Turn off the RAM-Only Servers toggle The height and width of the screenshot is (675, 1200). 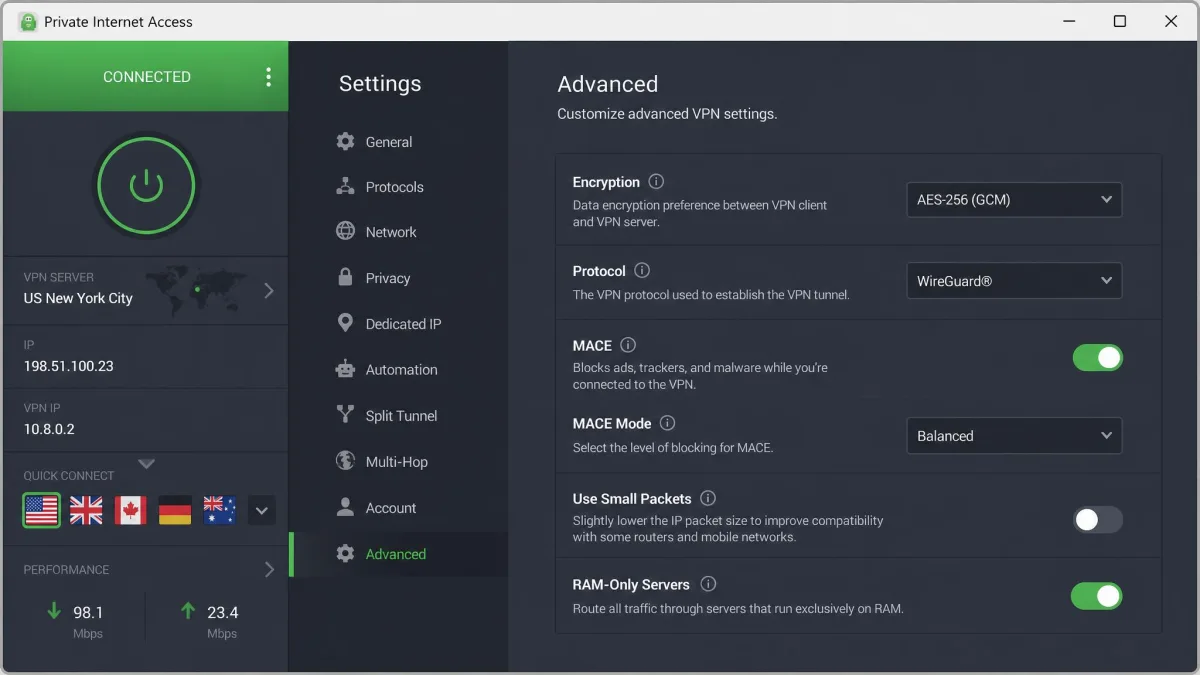coord(1097,596)
